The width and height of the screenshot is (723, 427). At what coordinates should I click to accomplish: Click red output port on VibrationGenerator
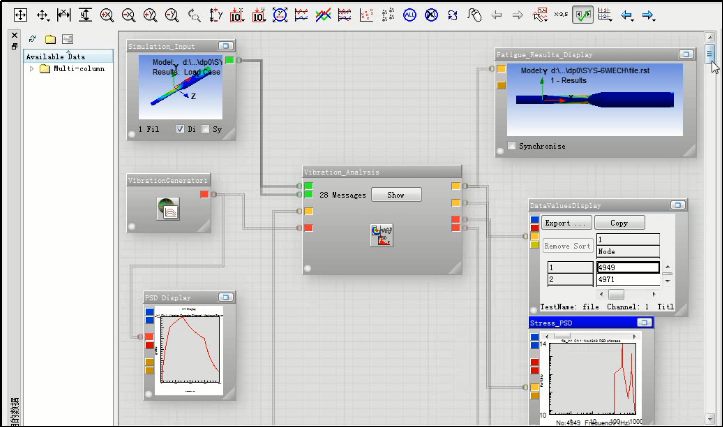(x=204, y=194)
